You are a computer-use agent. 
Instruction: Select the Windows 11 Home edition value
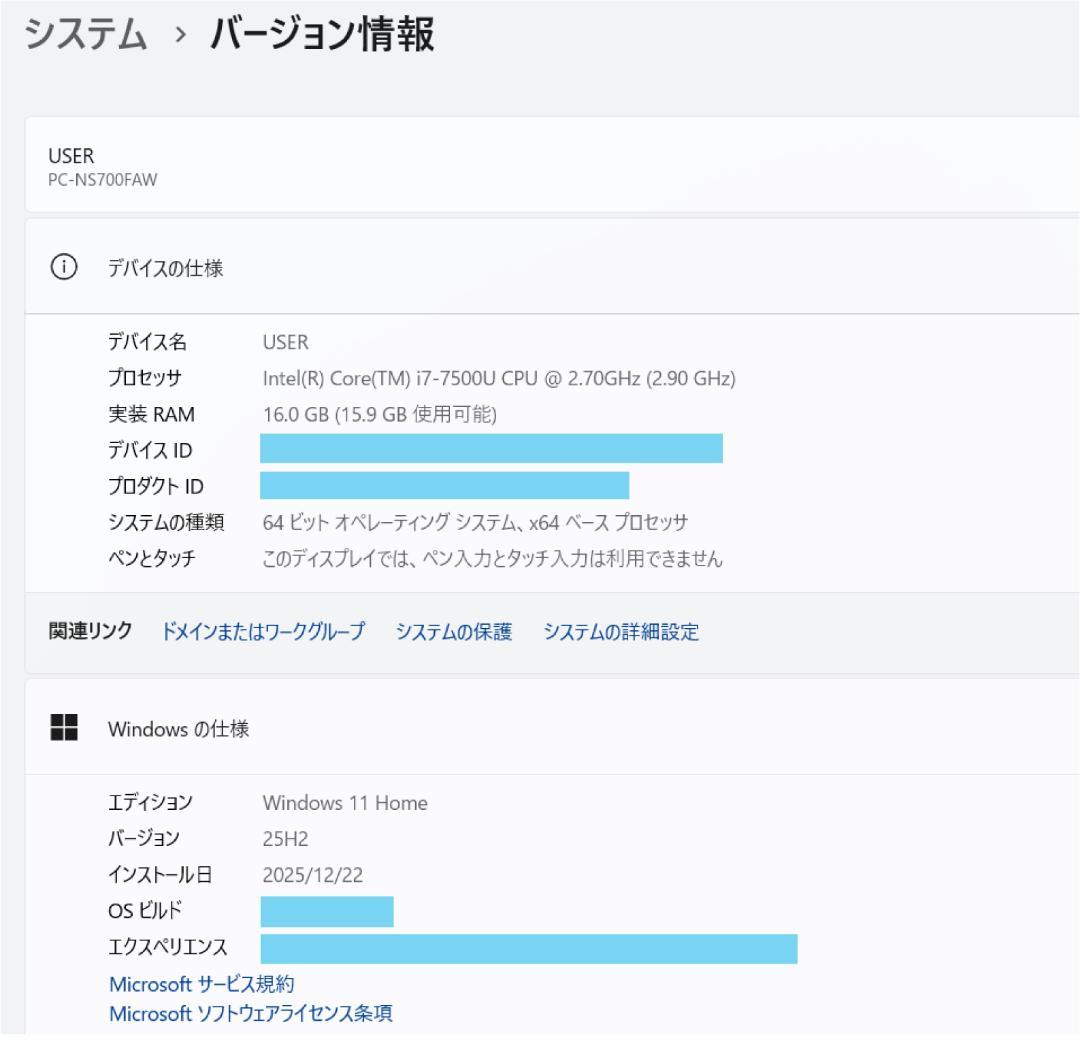coord(345,802)
